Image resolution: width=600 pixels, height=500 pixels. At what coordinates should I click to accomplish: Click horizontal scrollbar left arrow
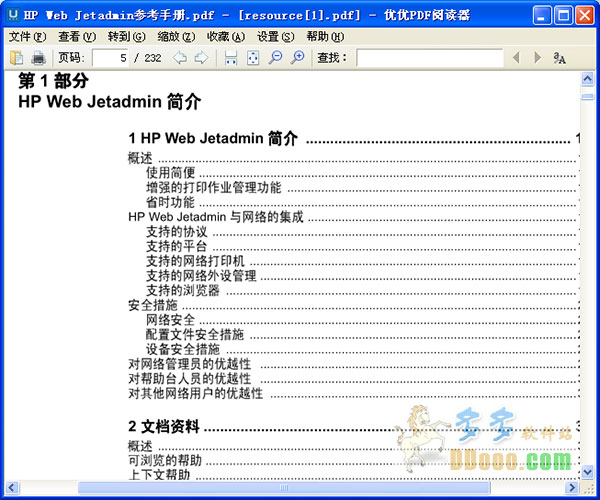point(11,487)
